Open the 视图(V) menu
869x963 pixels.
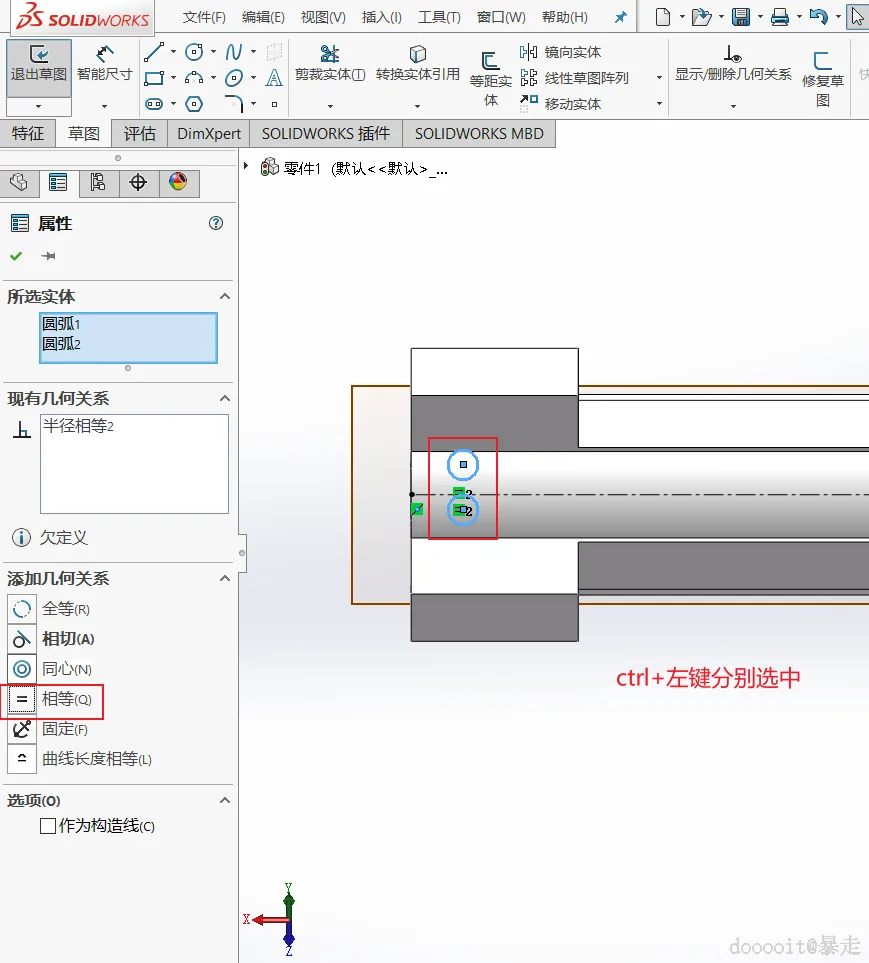point(323,17)
